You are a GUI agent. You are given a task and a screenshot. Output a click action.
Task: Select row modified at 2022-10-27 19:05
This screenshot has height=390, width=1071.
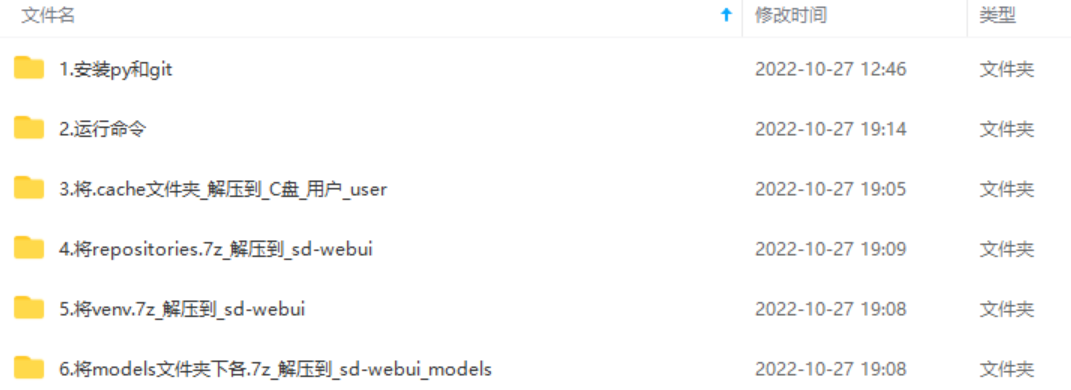tap(536, 189)
